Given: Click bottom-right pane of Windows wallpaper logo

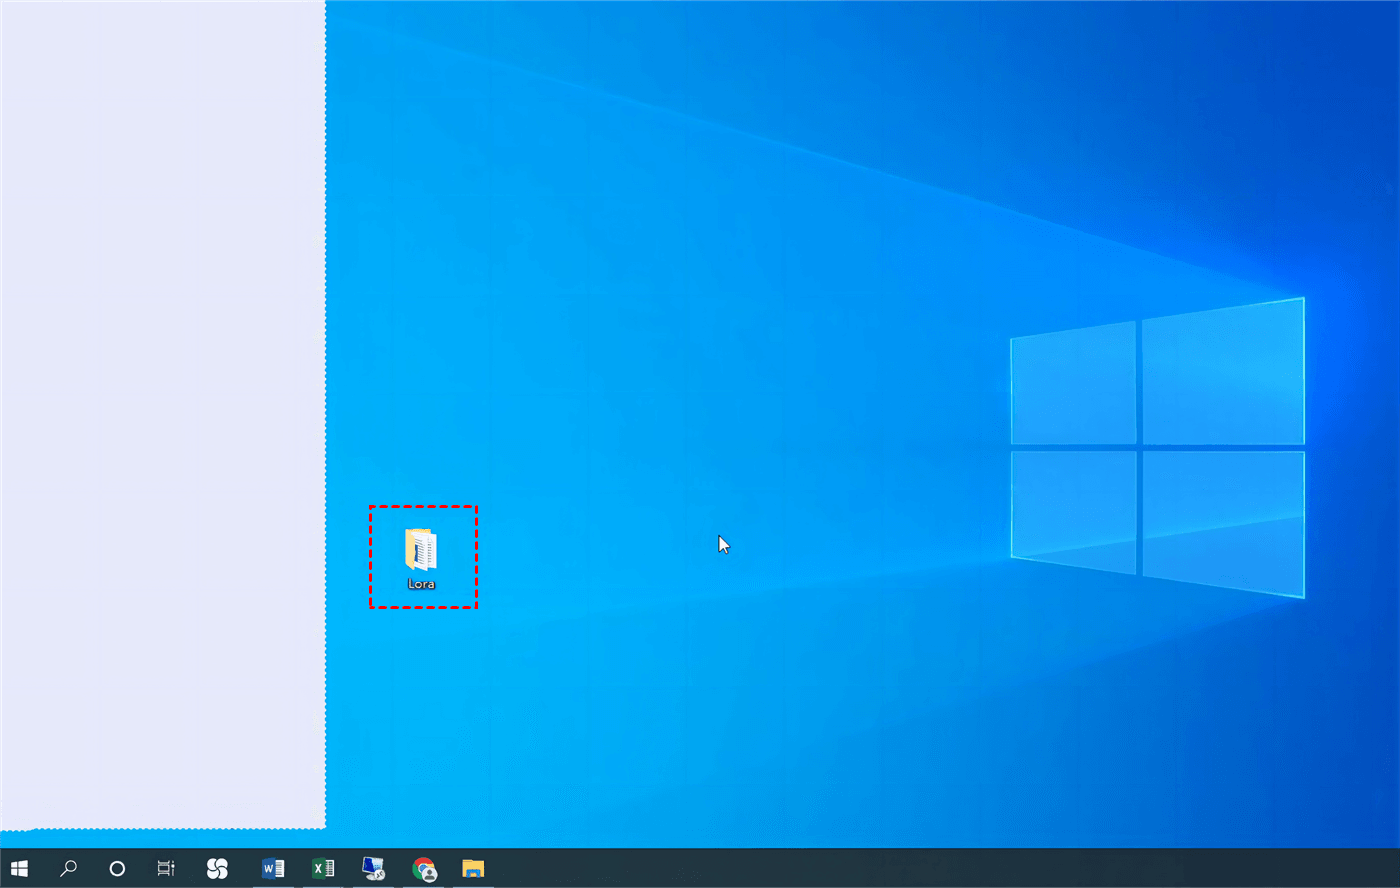Looking at the screenshot, I should click(x=1223, y=520).
